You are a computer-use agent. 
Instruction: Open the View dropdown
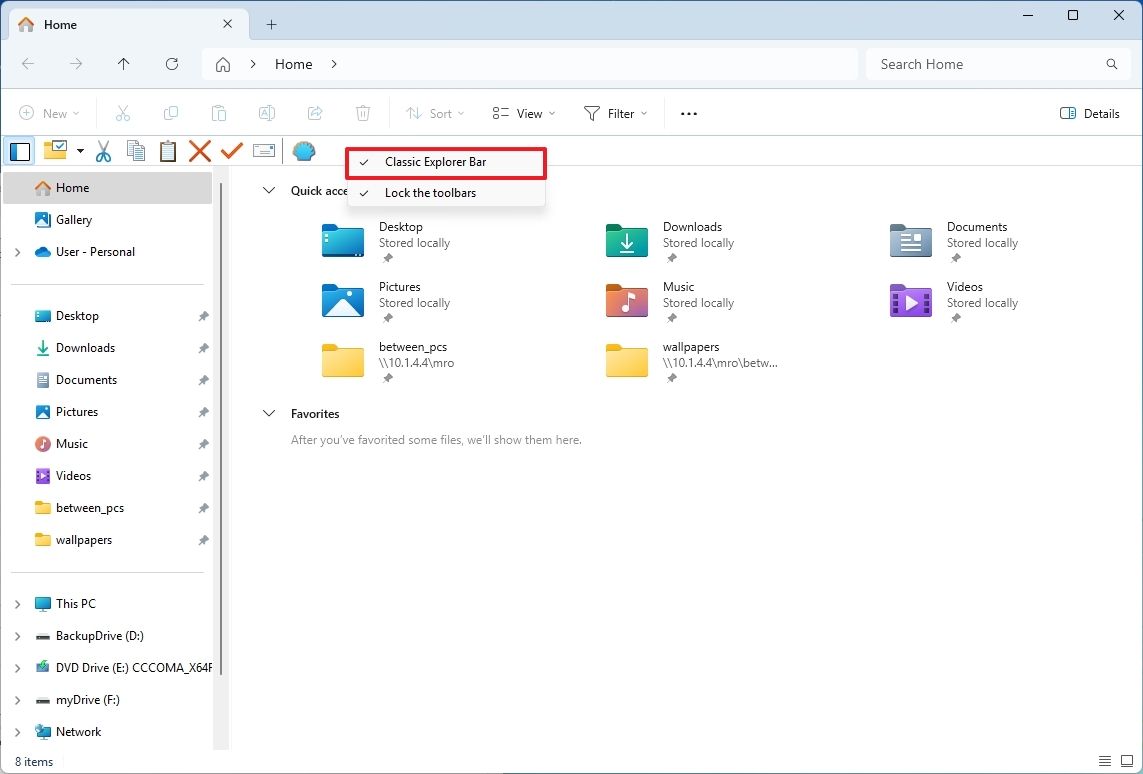(x=522, y=113)
